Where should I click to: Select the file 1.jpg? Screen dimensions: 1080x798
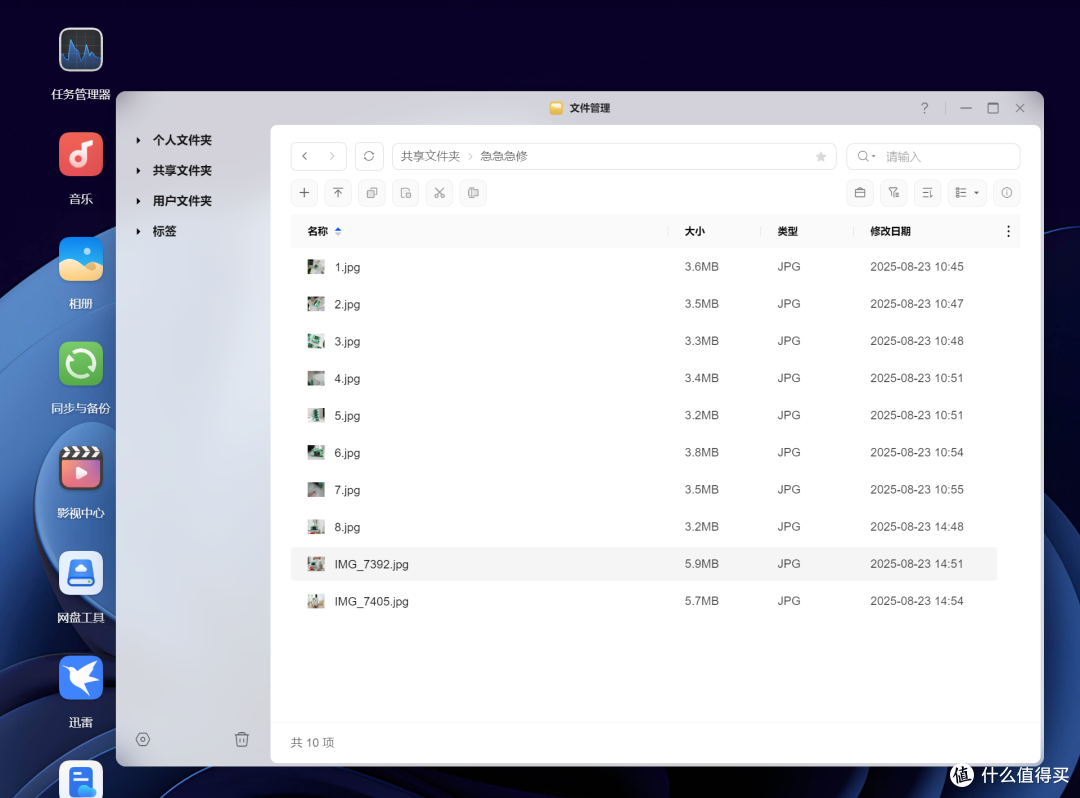(x=643, y=266)
